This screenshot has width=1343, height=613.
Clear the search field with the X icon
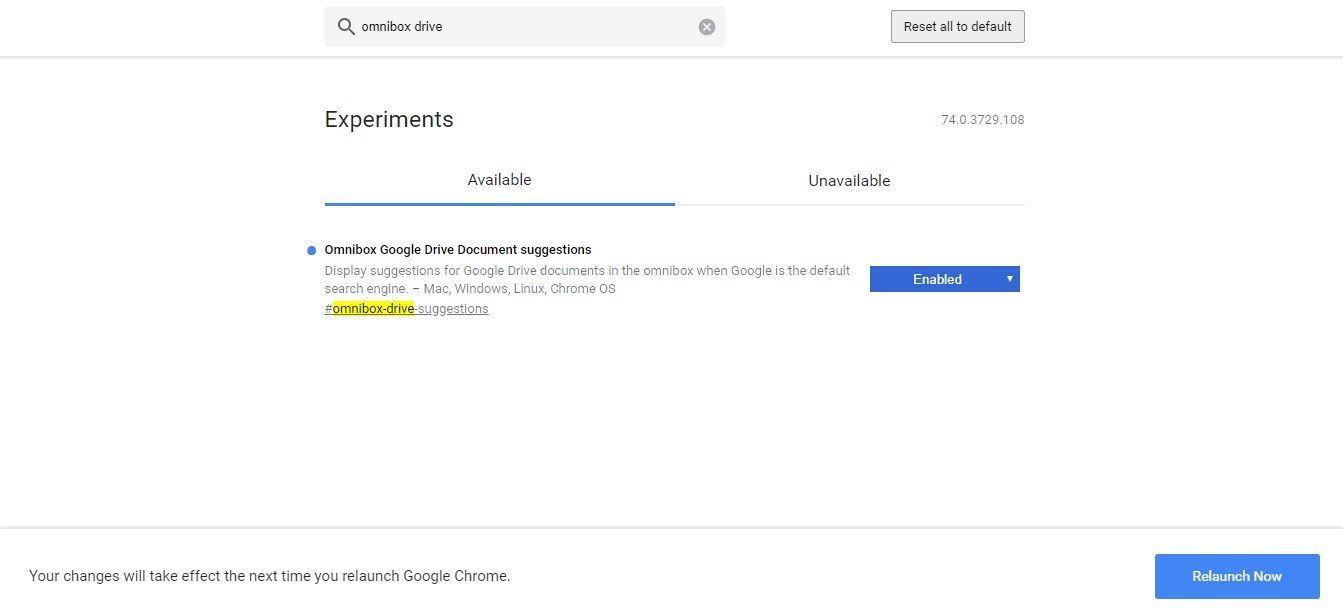[x=707, y=27]
